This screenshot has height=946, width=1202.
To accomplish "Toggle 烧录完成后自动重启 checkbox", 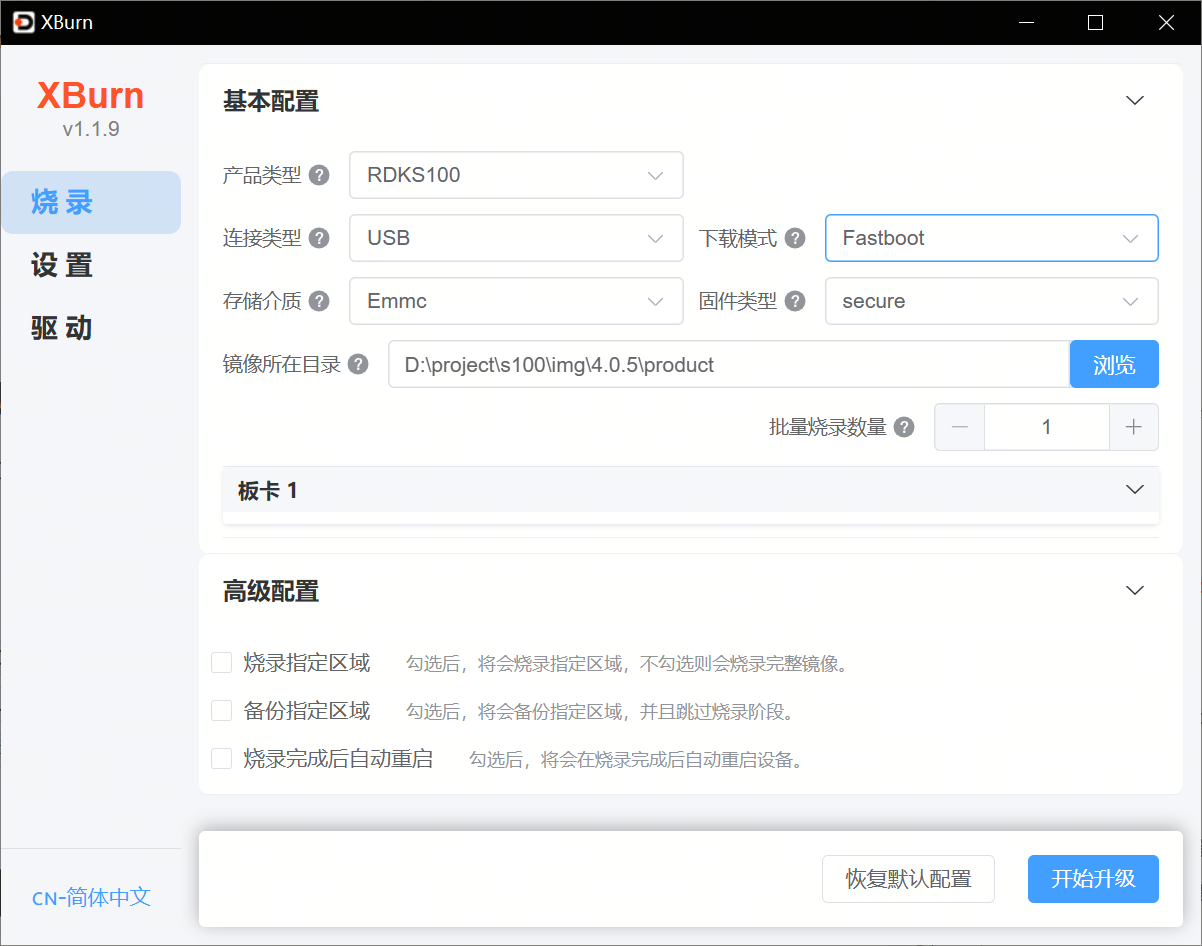I will point(222,759).
